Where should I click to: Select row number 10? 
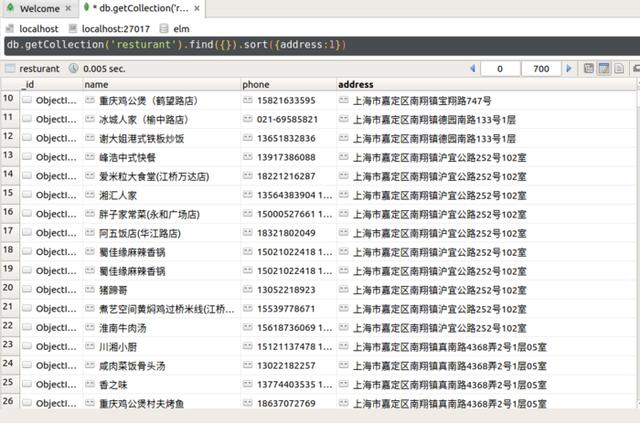click(x=9, y=98)
